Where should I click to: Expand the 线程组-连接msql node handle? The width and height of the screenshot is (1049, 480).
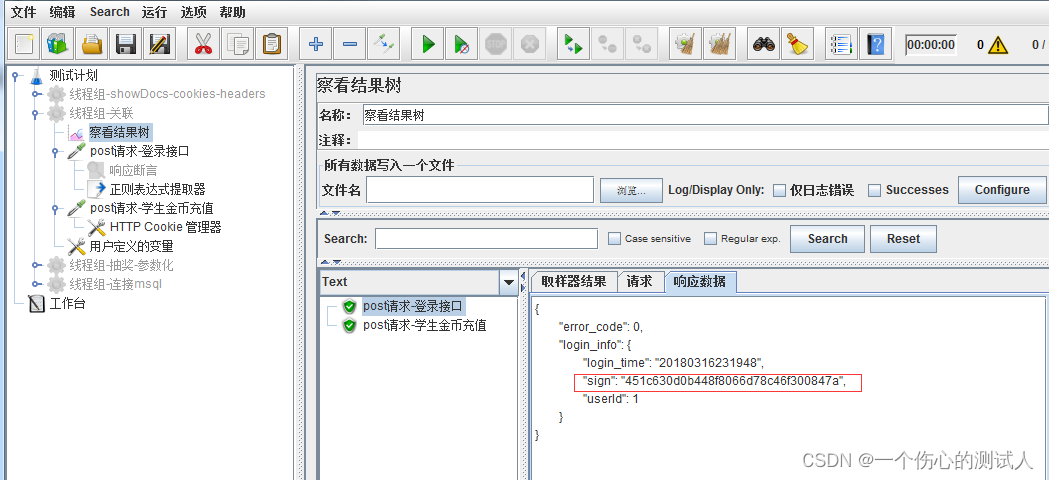tap(35, 285)
